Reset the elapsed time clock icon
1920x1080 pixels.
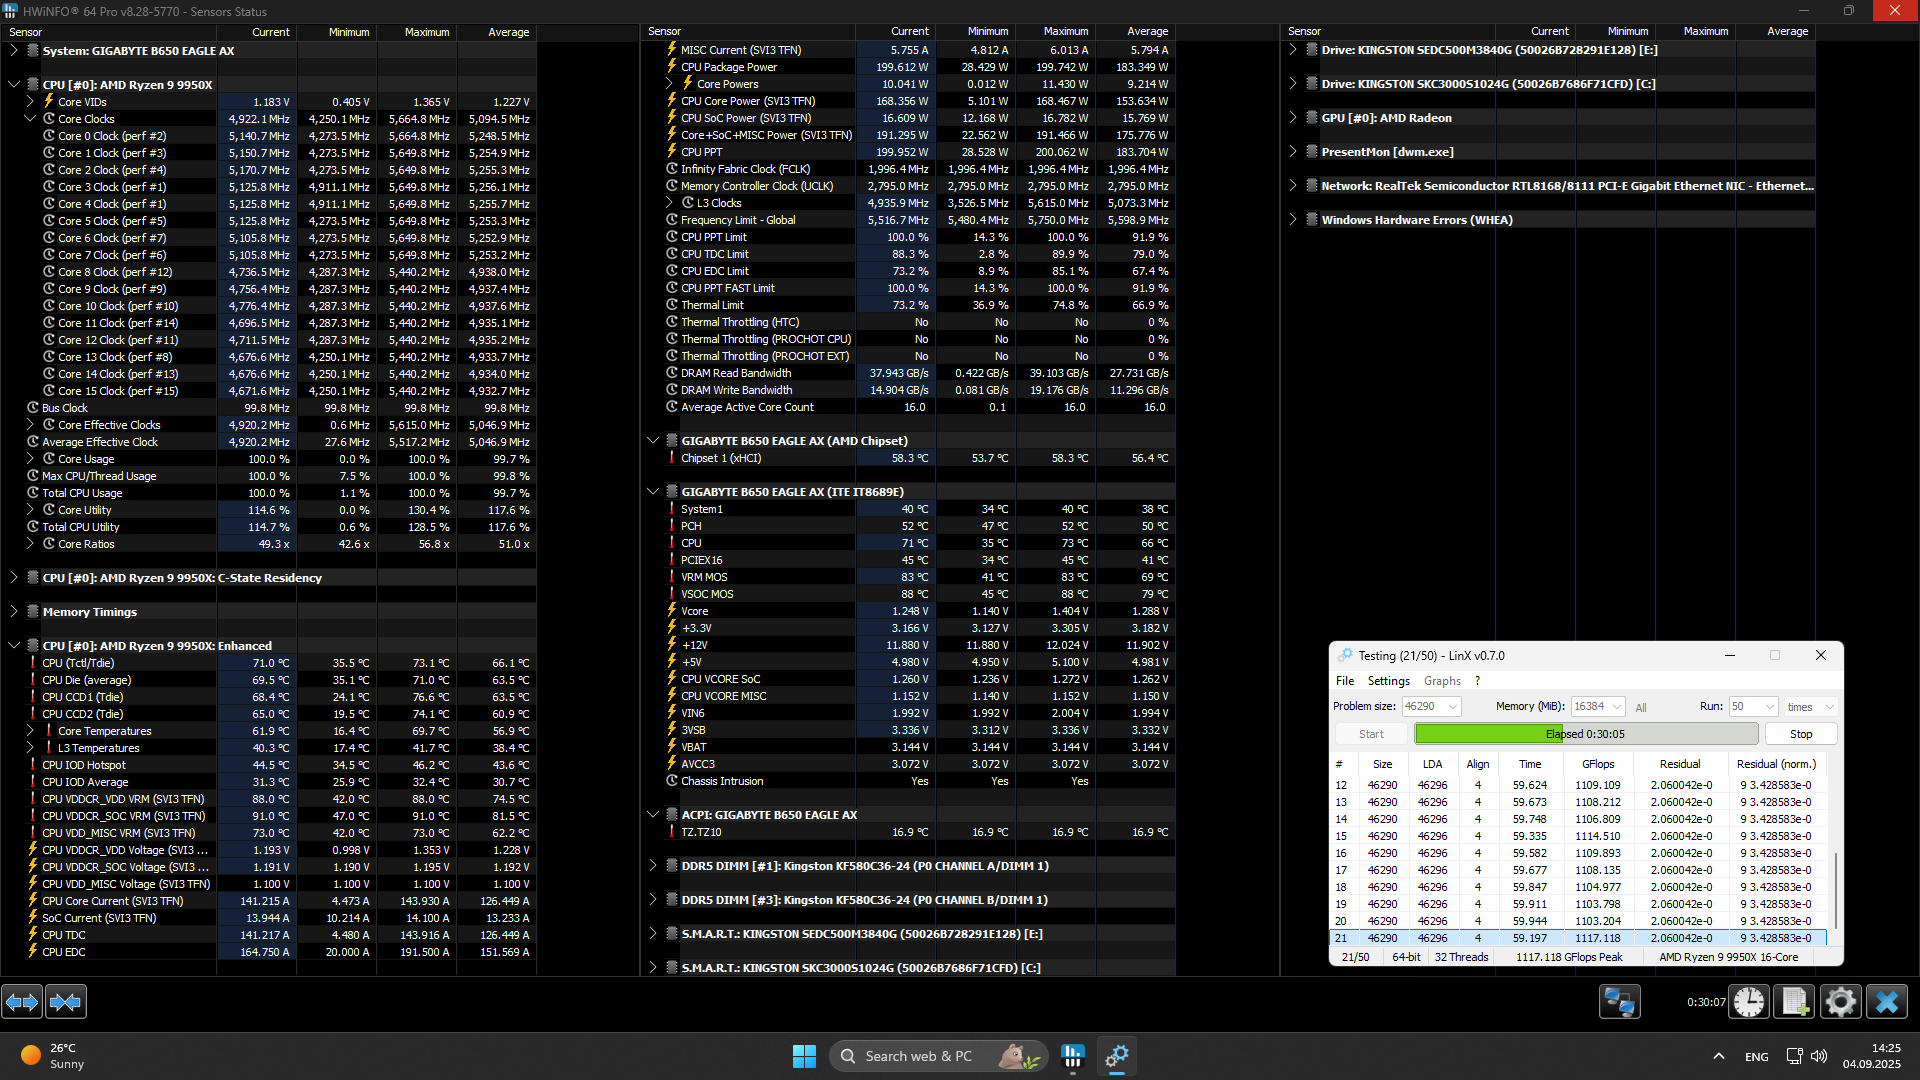(x=1749, y=1001)
